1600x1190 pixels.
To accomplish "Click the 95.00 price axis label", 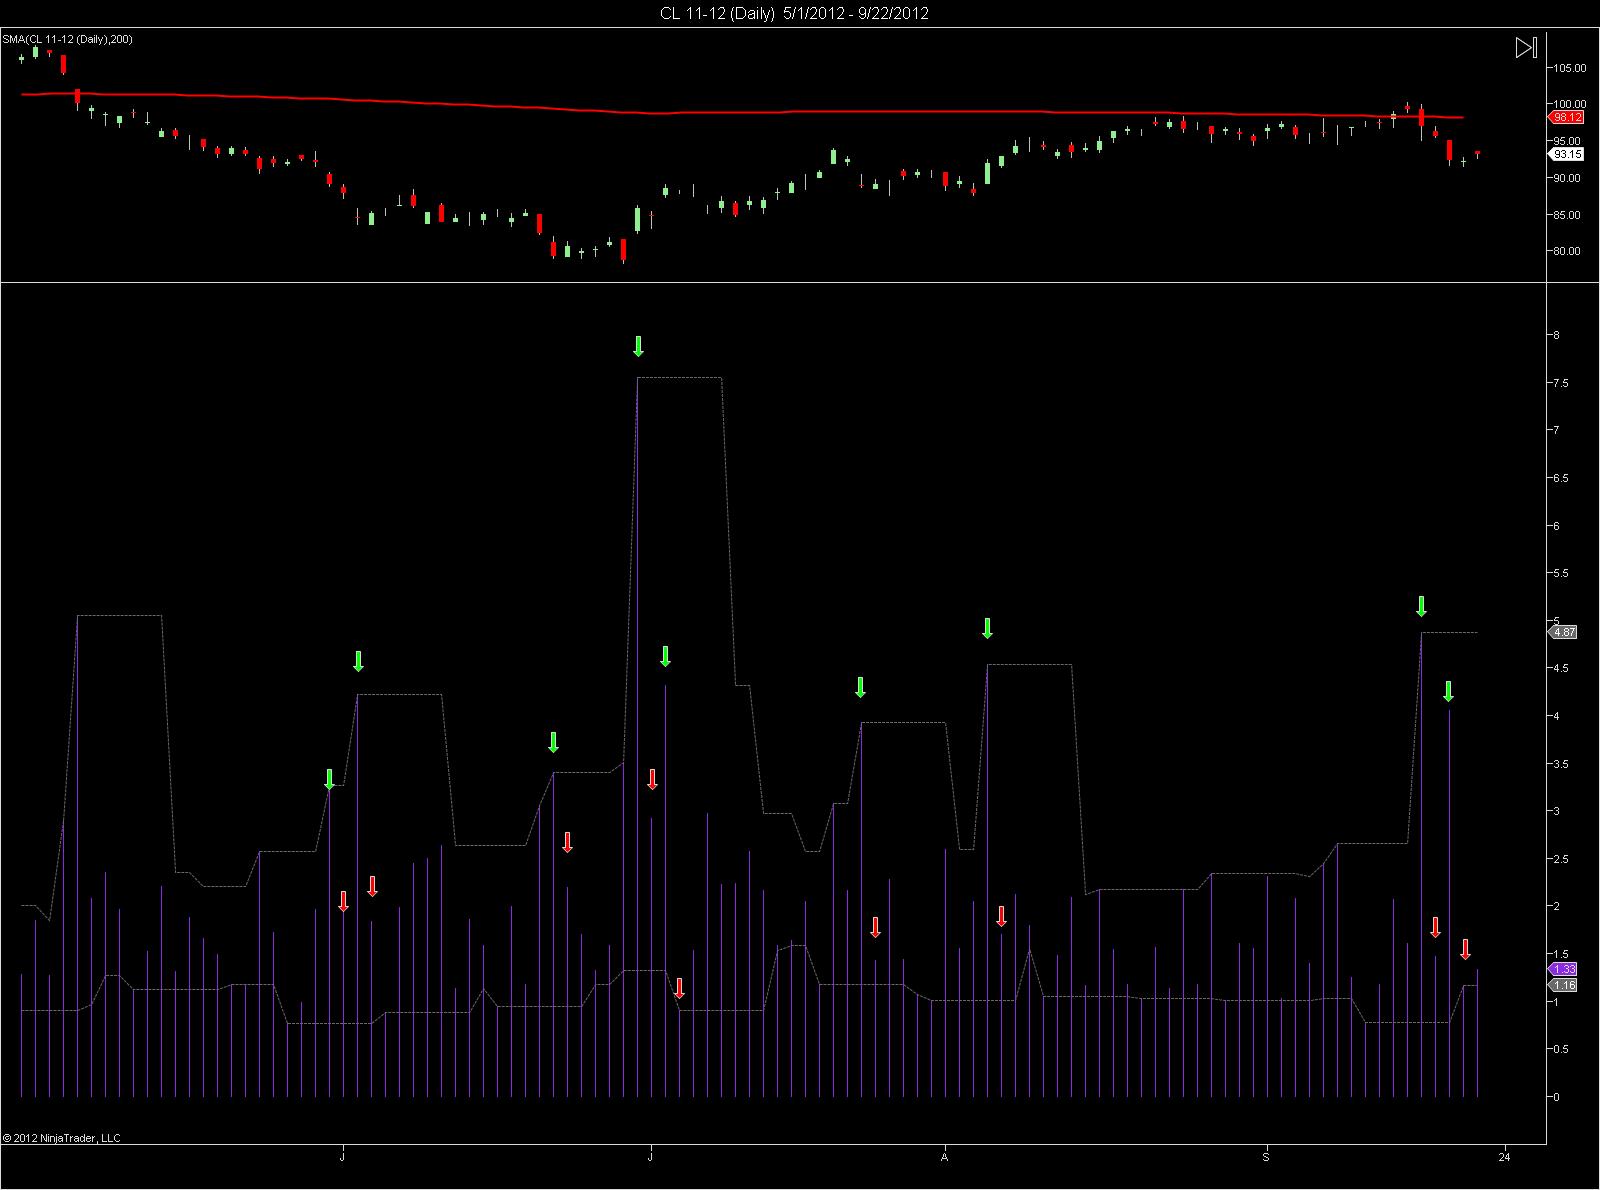I will coord(1568,141).
